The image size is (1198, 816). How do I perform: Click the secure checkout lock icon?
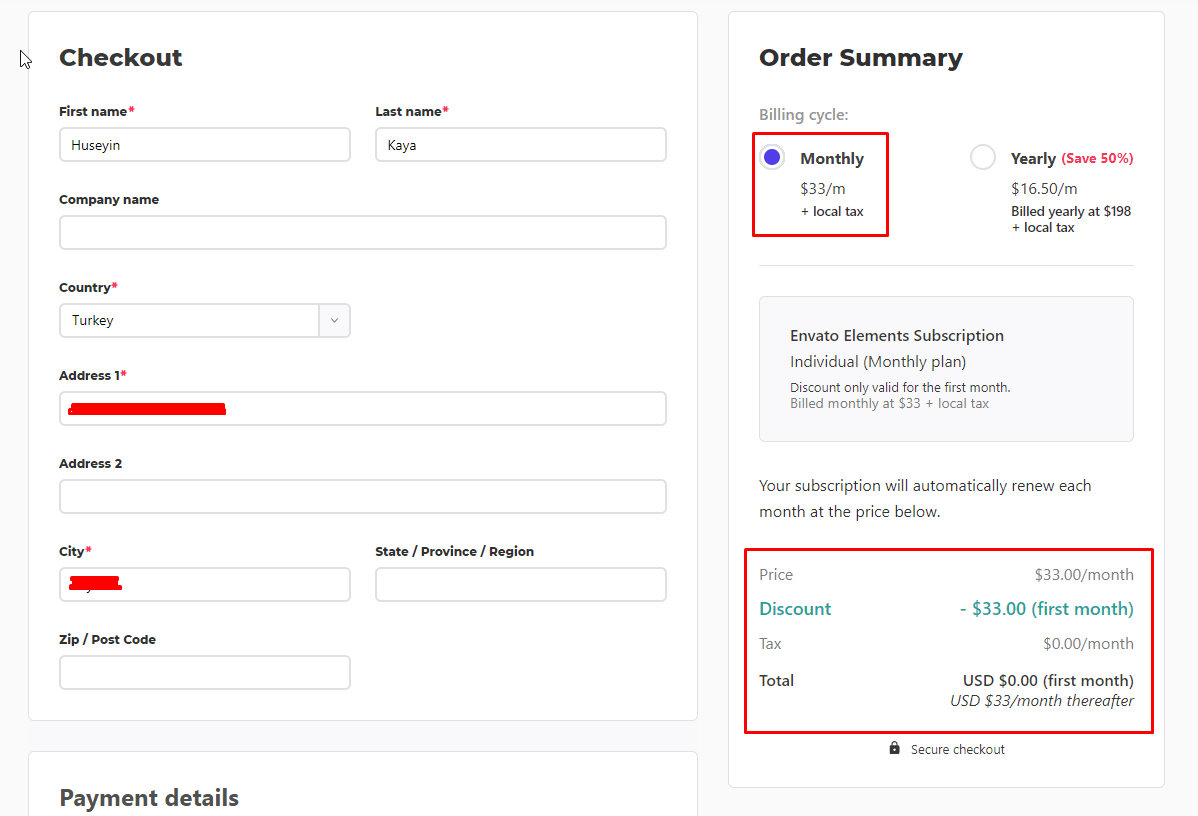pos(894,748)
